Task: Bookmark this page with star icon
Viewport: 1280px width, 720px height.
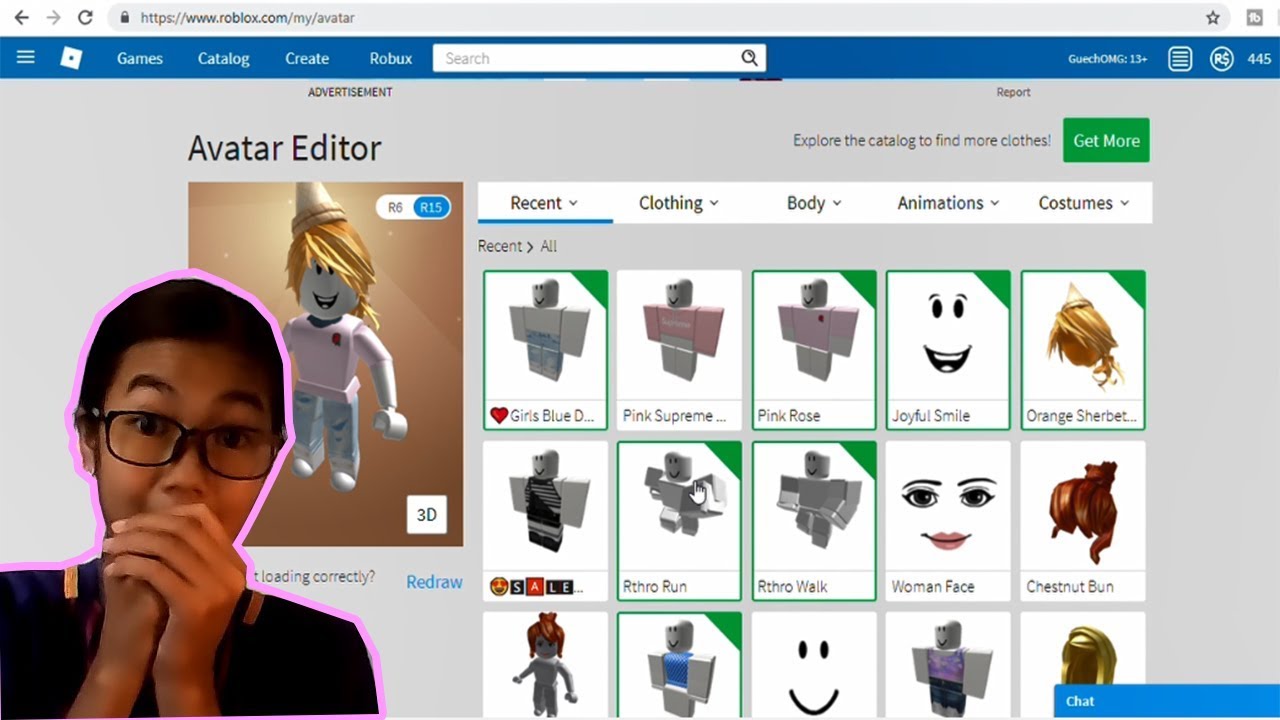Action: tap(1213, 17)
